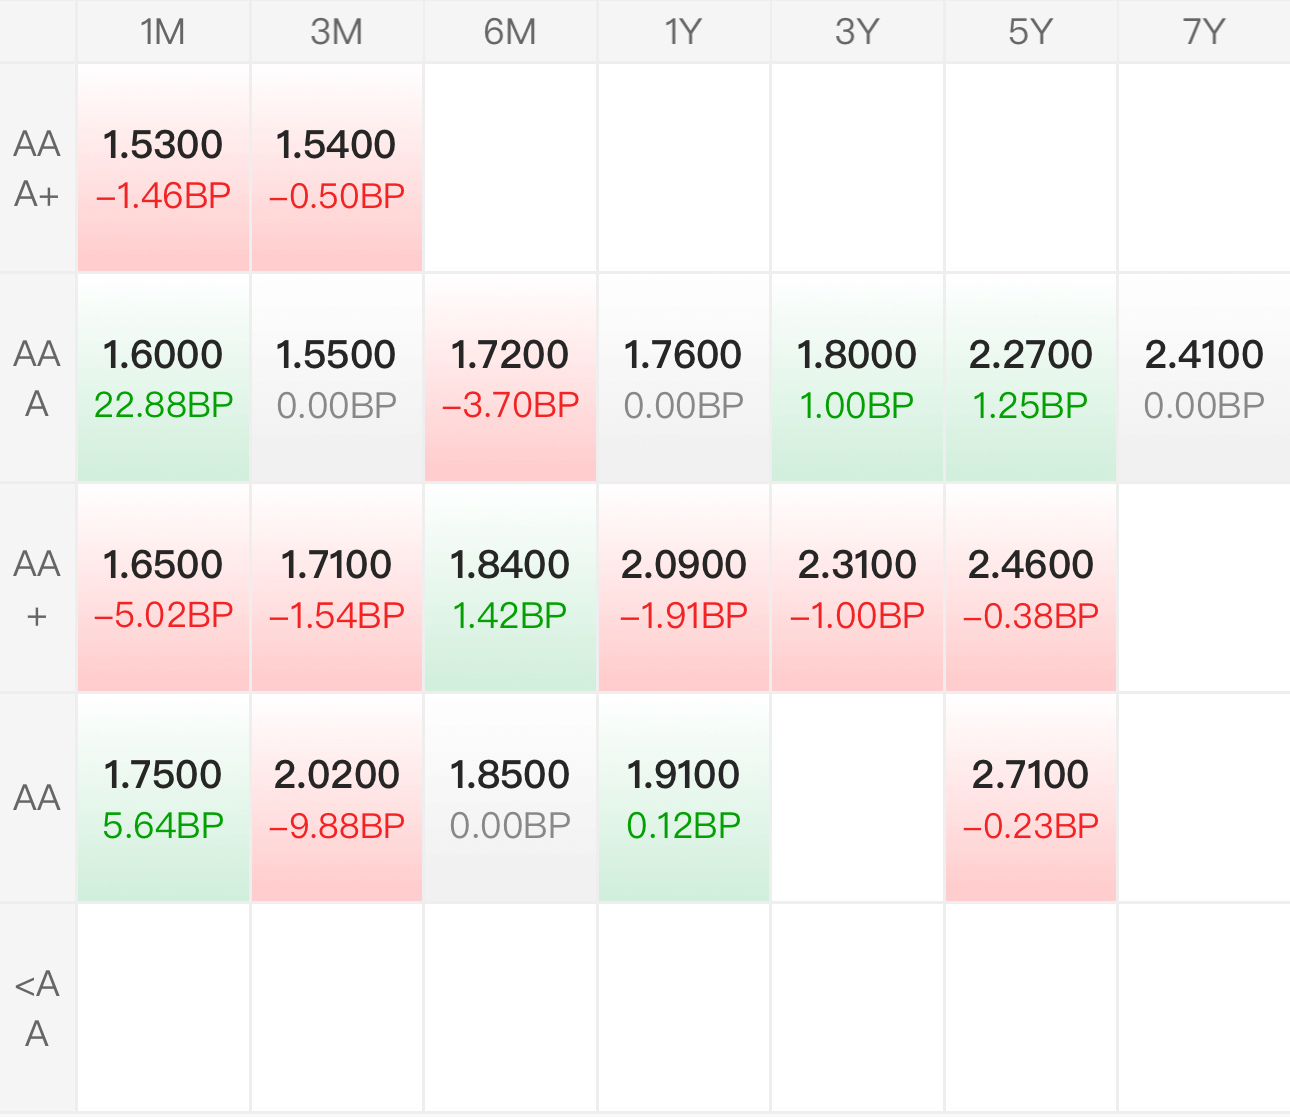1290x1117 pixels.
Task: Select the AA+ 1Y cell showing 2.0900
Action: tap(683, 588)
